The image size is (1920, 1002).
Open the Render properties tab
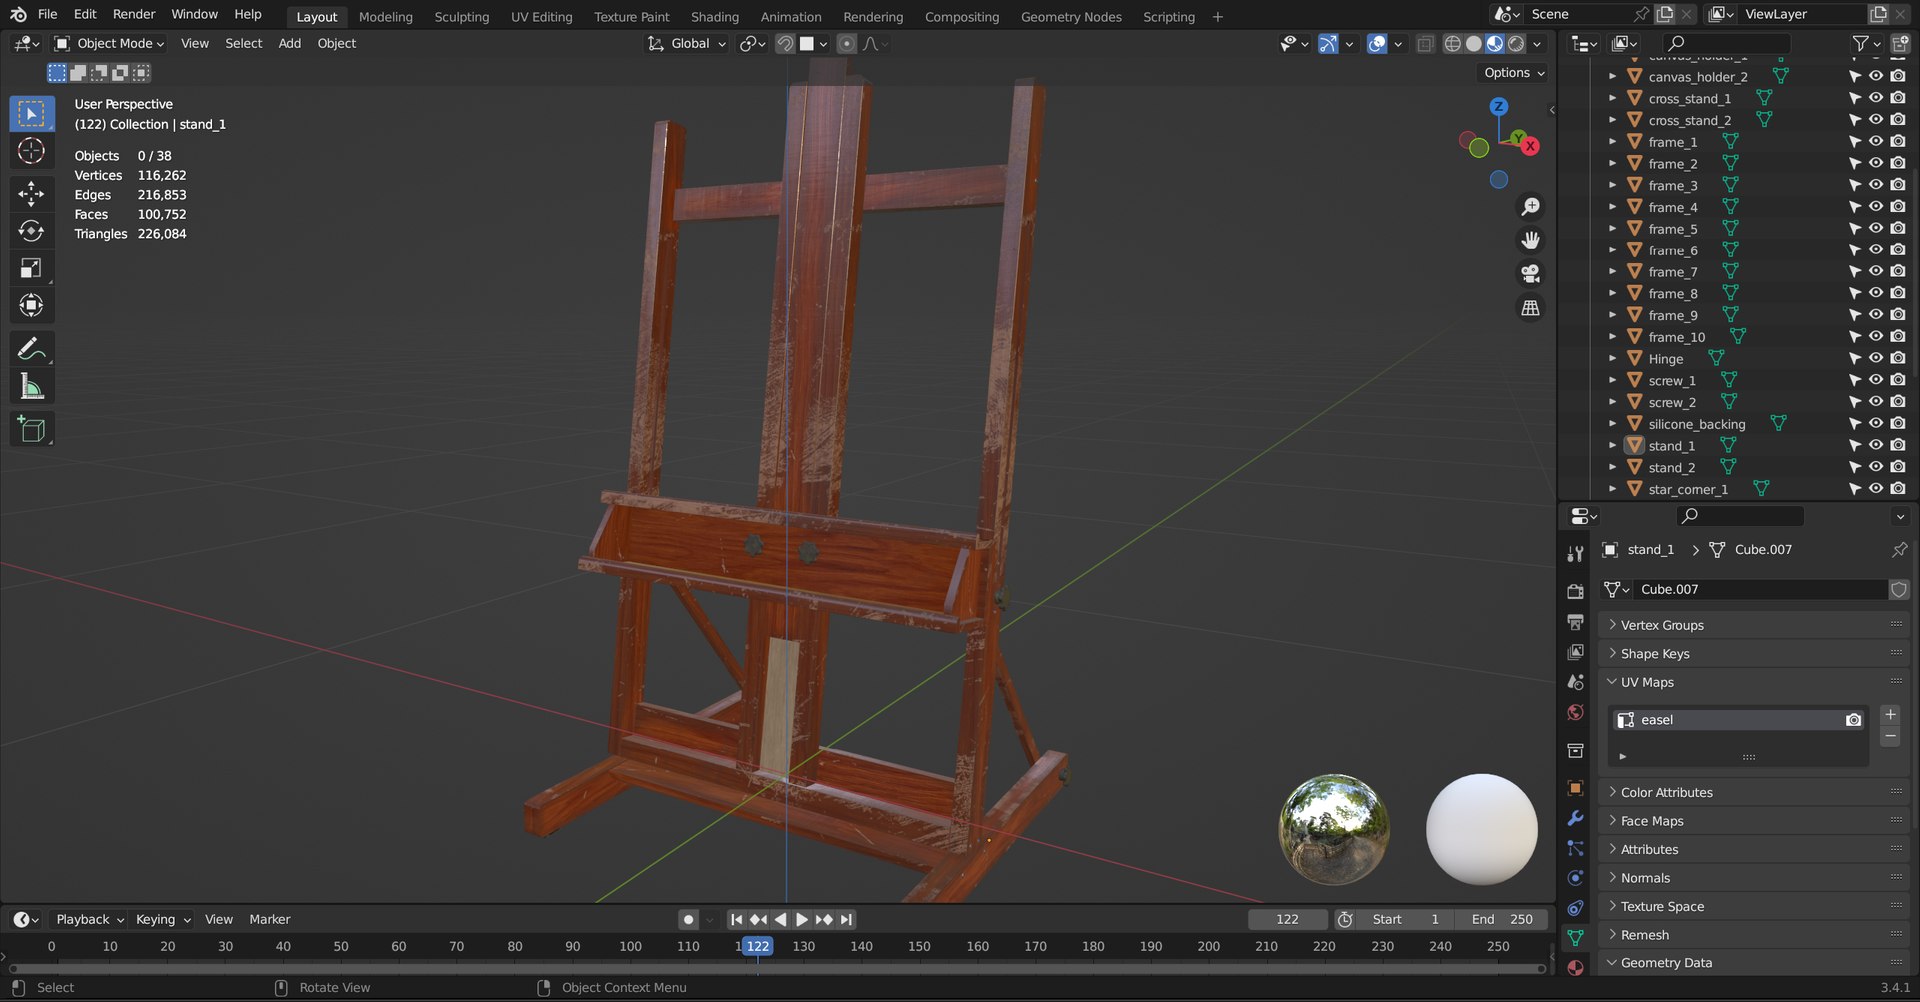pos(1575,592)
